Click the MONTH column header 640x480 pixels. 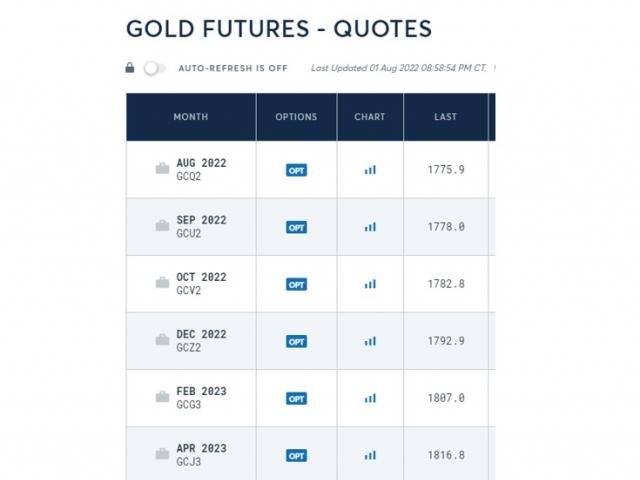coord(191,117)
